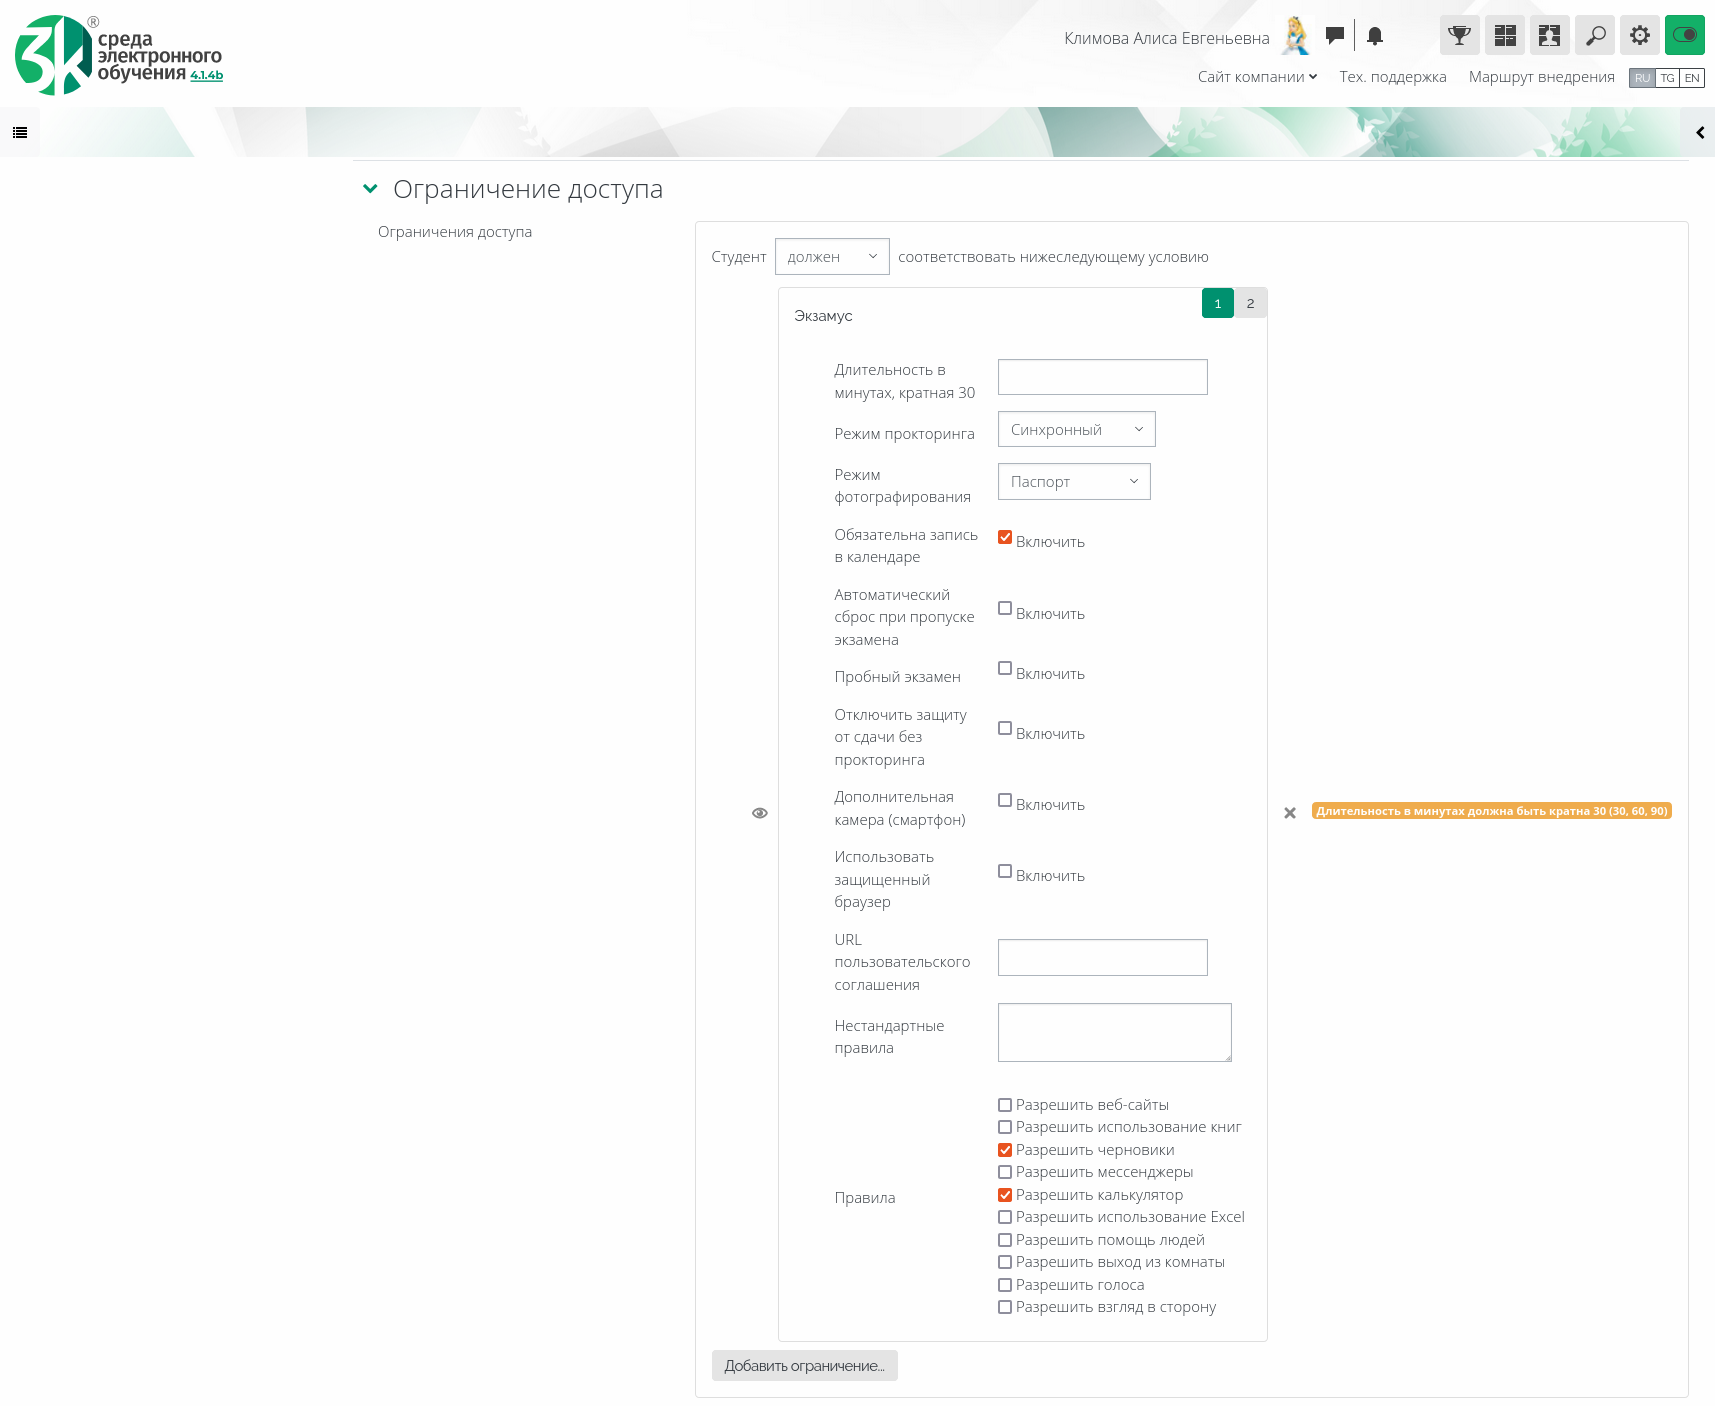The image size is (1715, 1406).
Task: Open the 'Тех. поддержка' link
Action: coord(1392,77)
